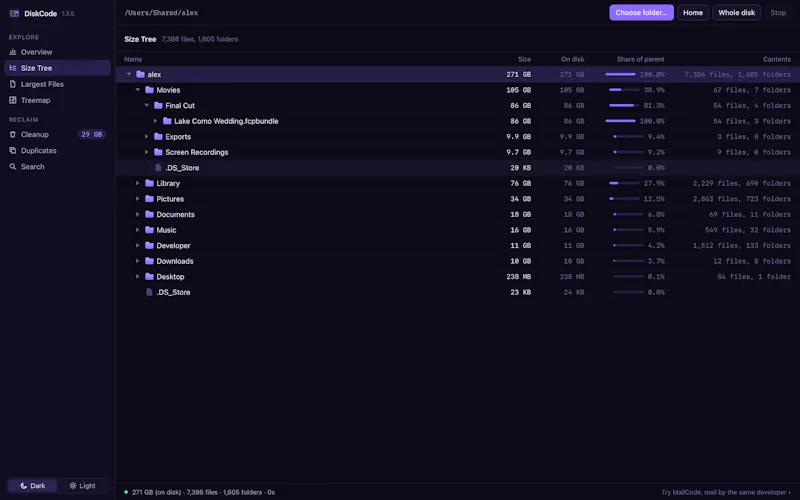Screen dimensions: 800x500
Task: Expand the Screen Recordings folder
Action: click(146, 152)
